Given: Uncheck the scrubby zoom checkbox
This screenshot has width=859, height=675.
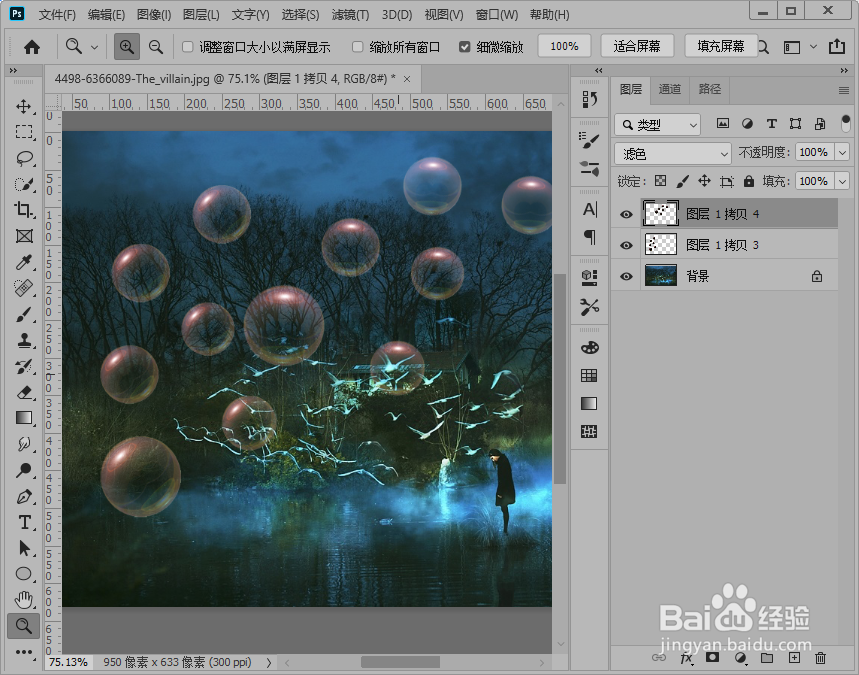Looking at the screenshot, I should click(465, 47).
